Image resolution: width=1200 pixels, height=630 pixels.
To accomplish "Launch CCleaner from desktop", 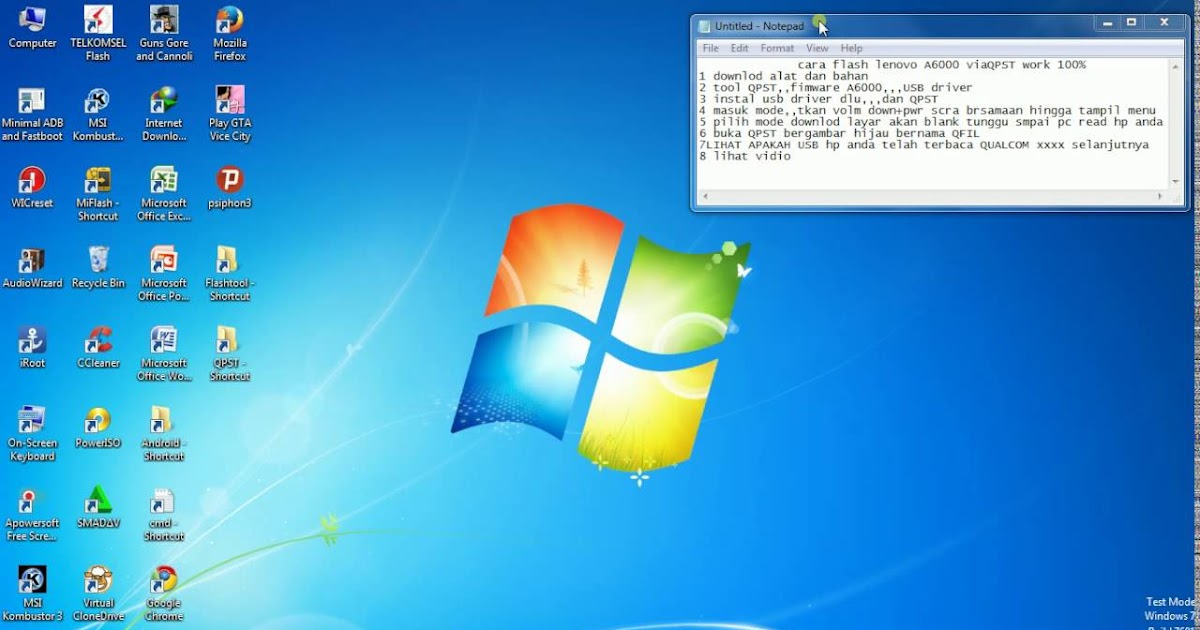I will point(97,347).
